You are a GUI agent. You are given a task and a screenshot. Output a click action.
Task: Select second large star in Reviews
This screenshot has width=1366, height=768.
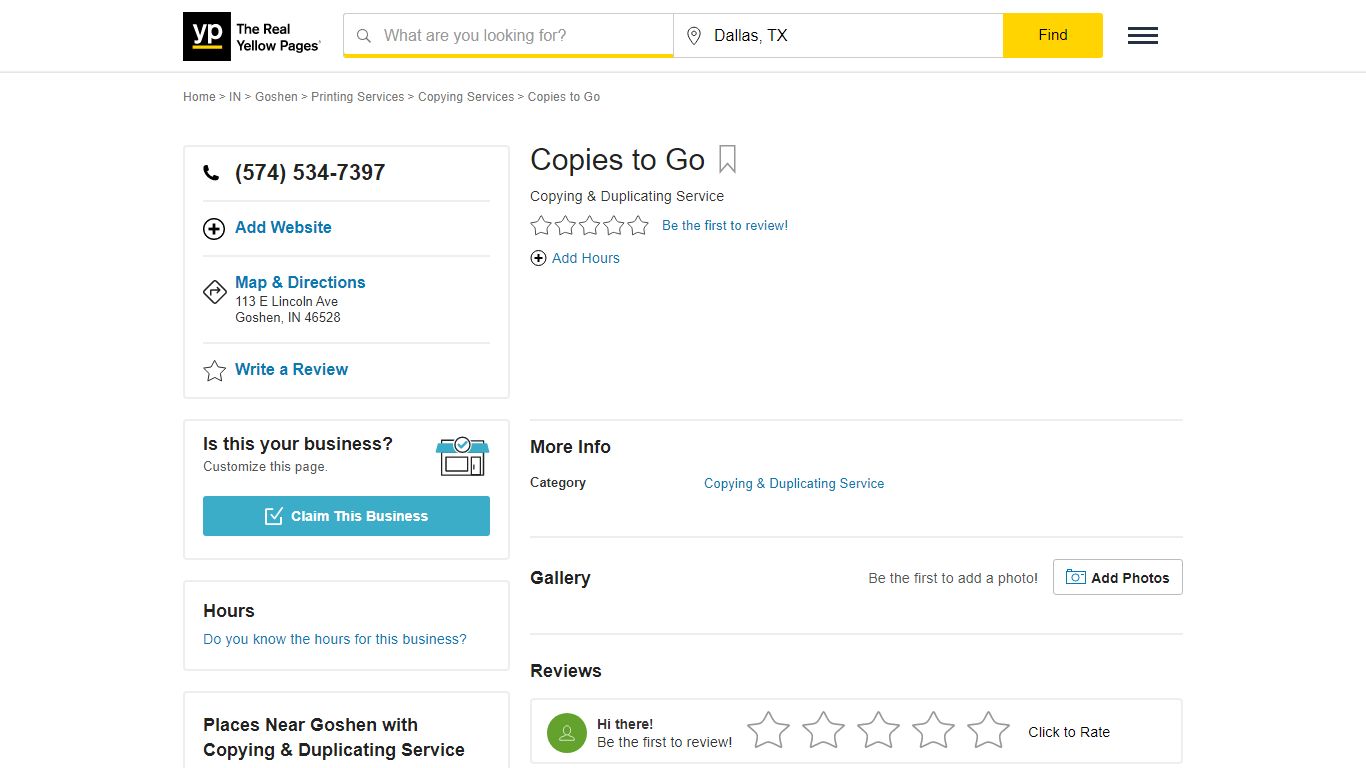pos(824,730)
